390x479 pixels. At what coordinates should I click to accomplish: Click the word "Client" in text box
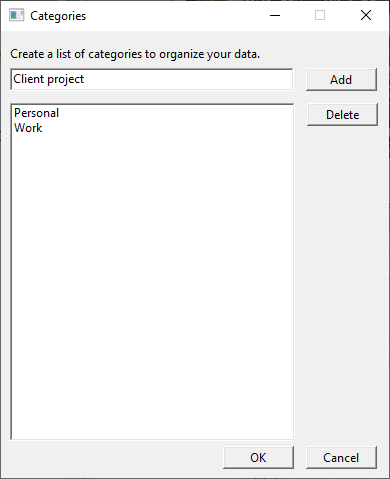[x=29, y=79]
